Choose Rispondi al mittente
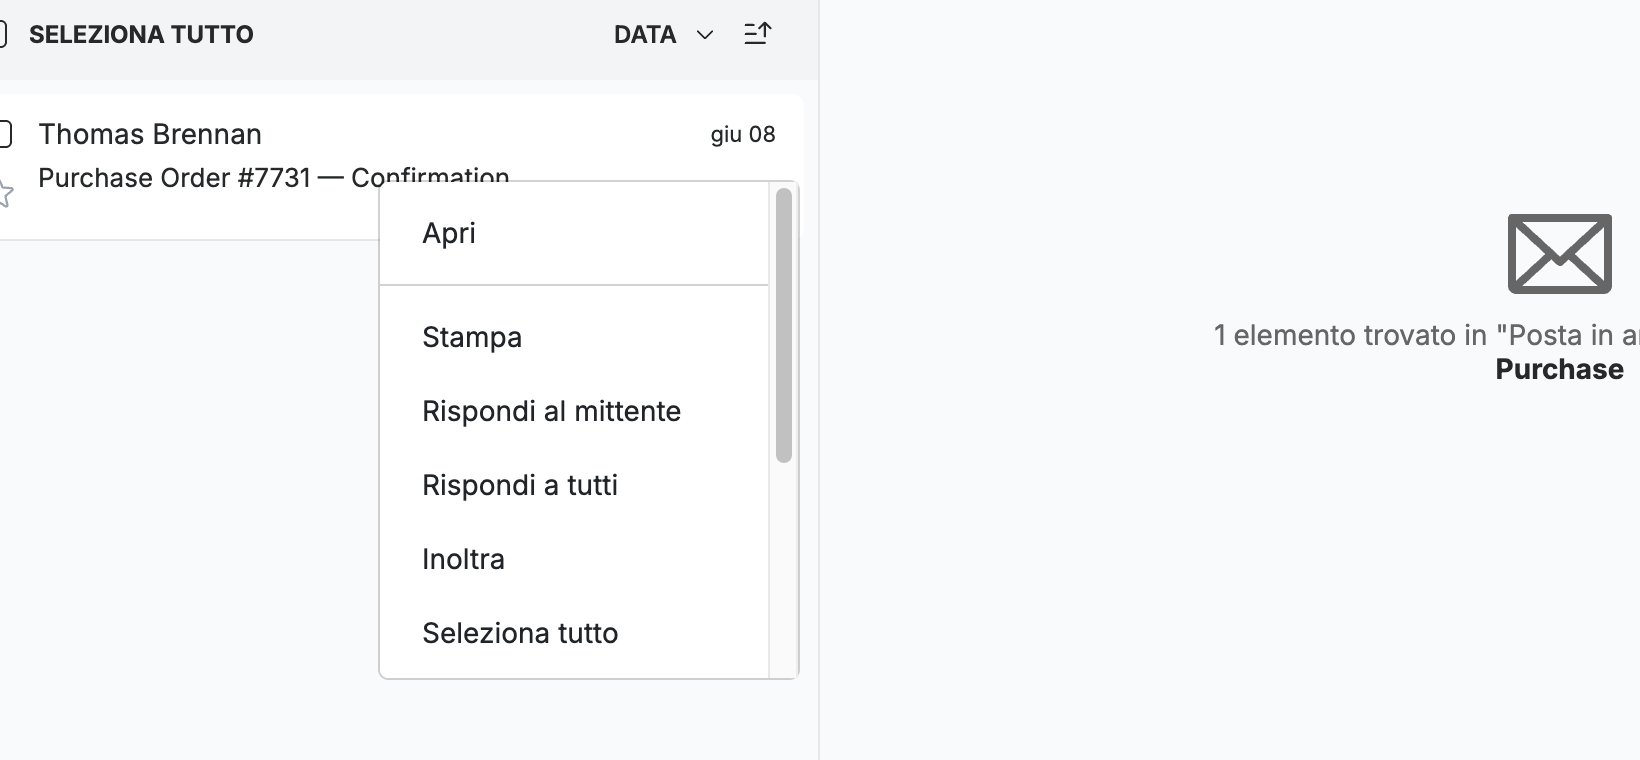This screenshot has width=1640, height=760. pyautogui.click(x=574, y=411)
